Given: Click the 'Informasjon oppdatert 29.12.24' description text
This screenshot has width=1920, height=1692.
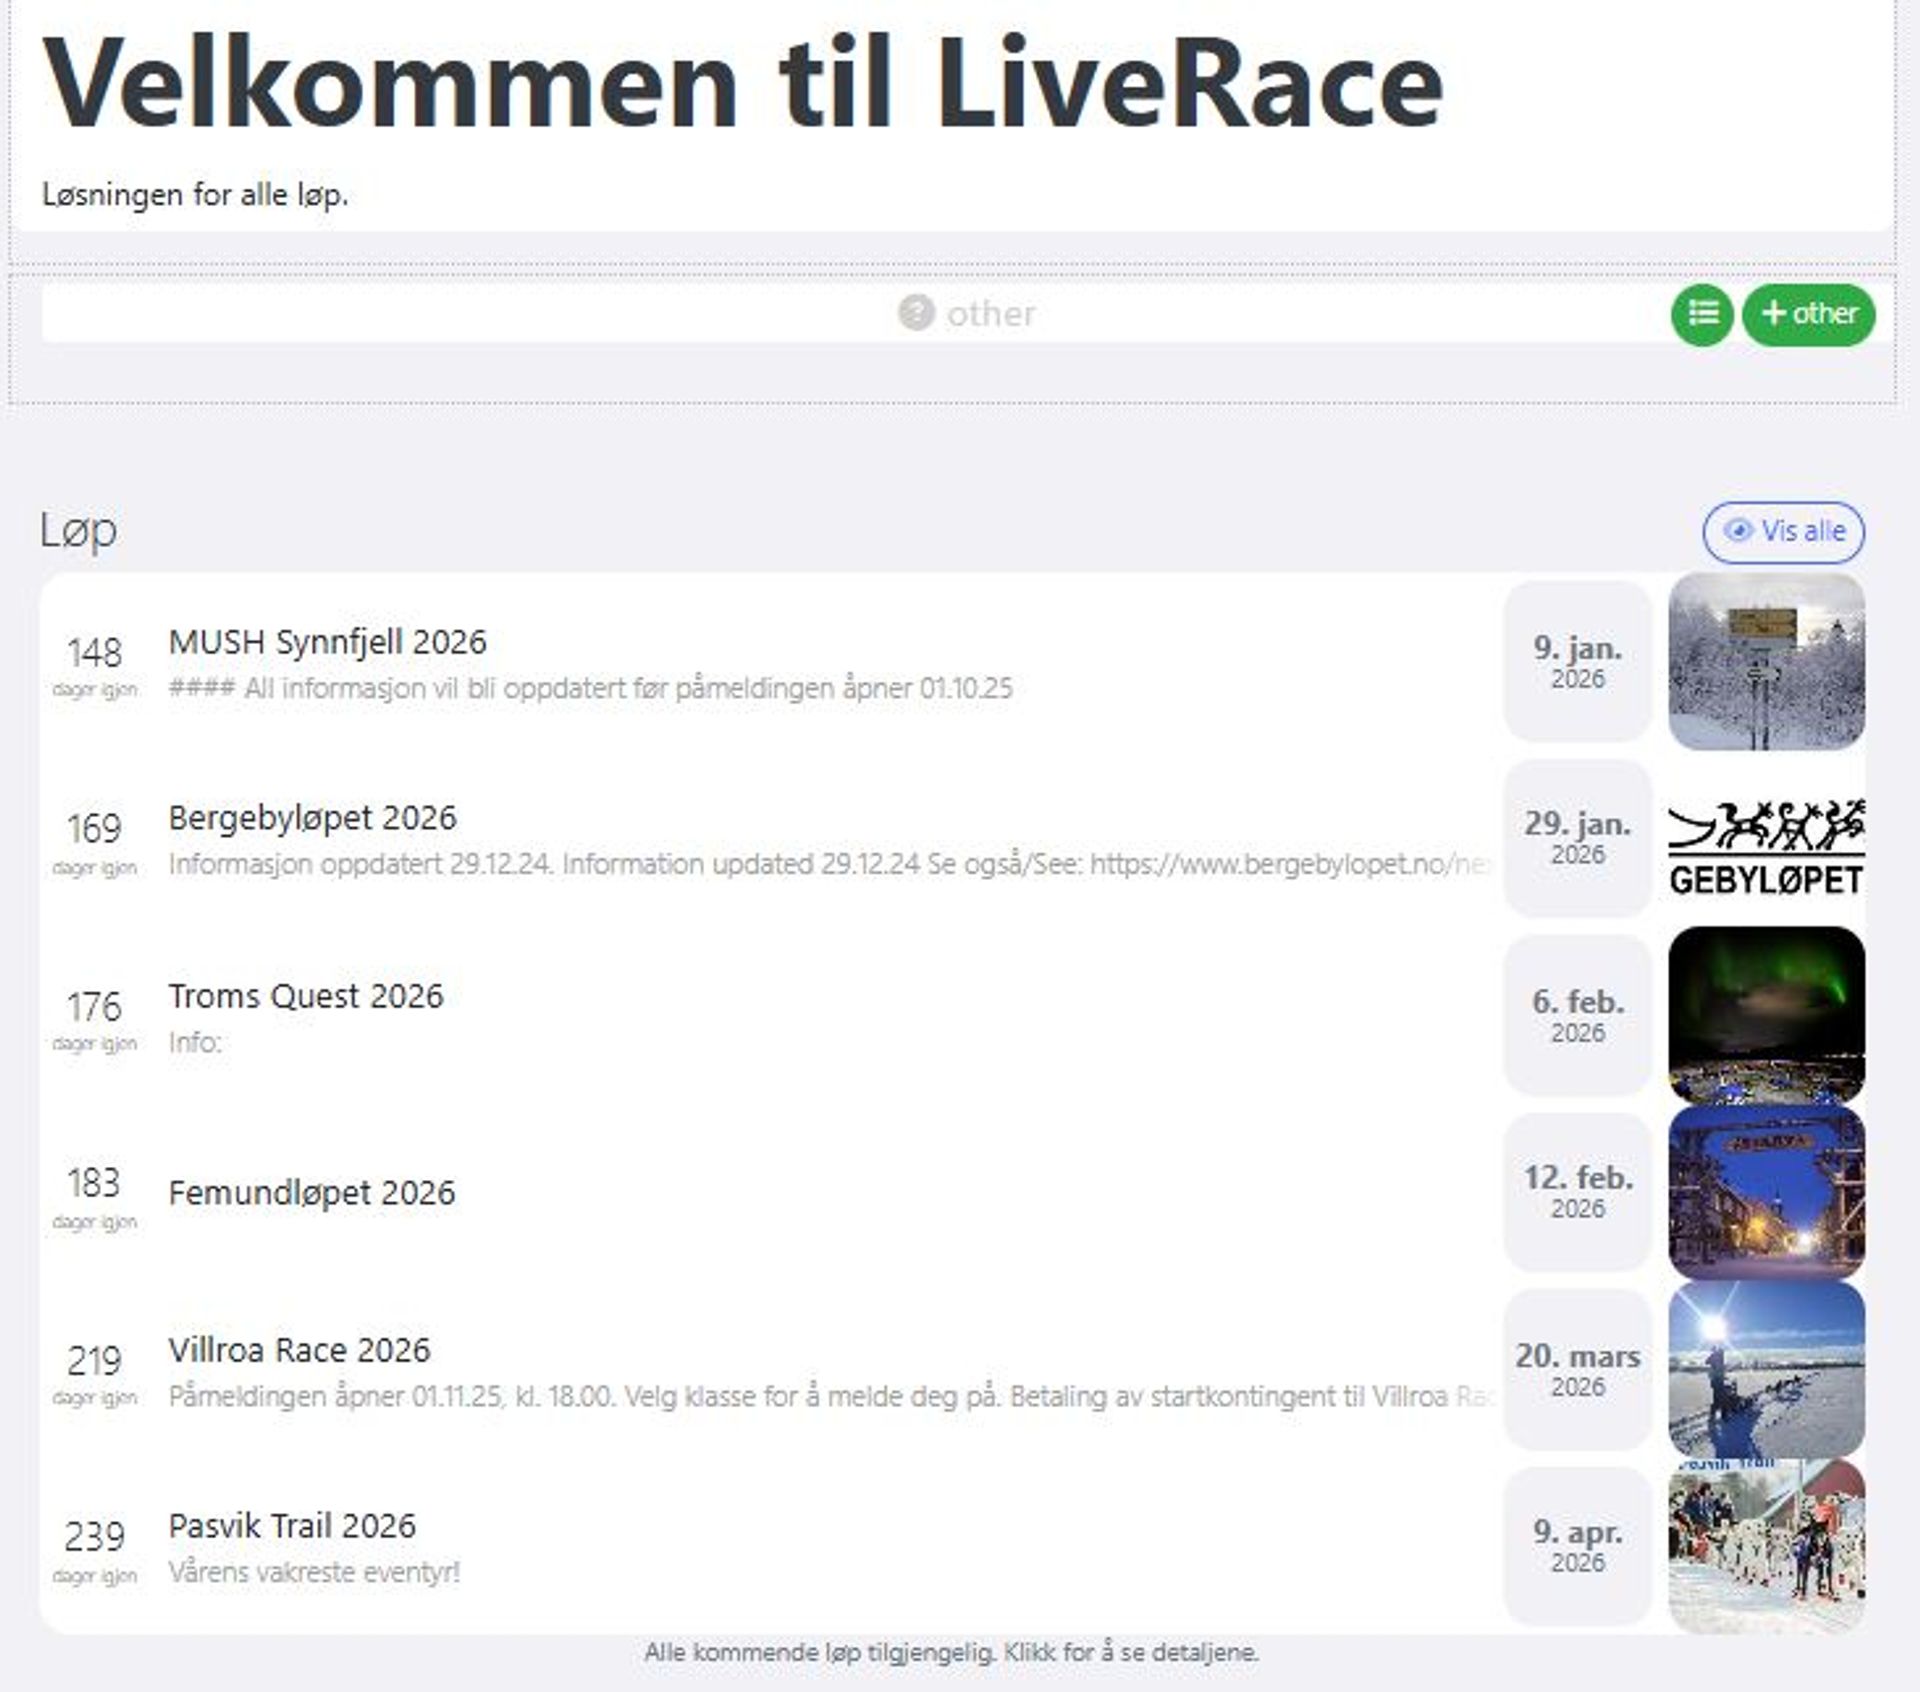Looking at the screenshot, I should 830,864.
